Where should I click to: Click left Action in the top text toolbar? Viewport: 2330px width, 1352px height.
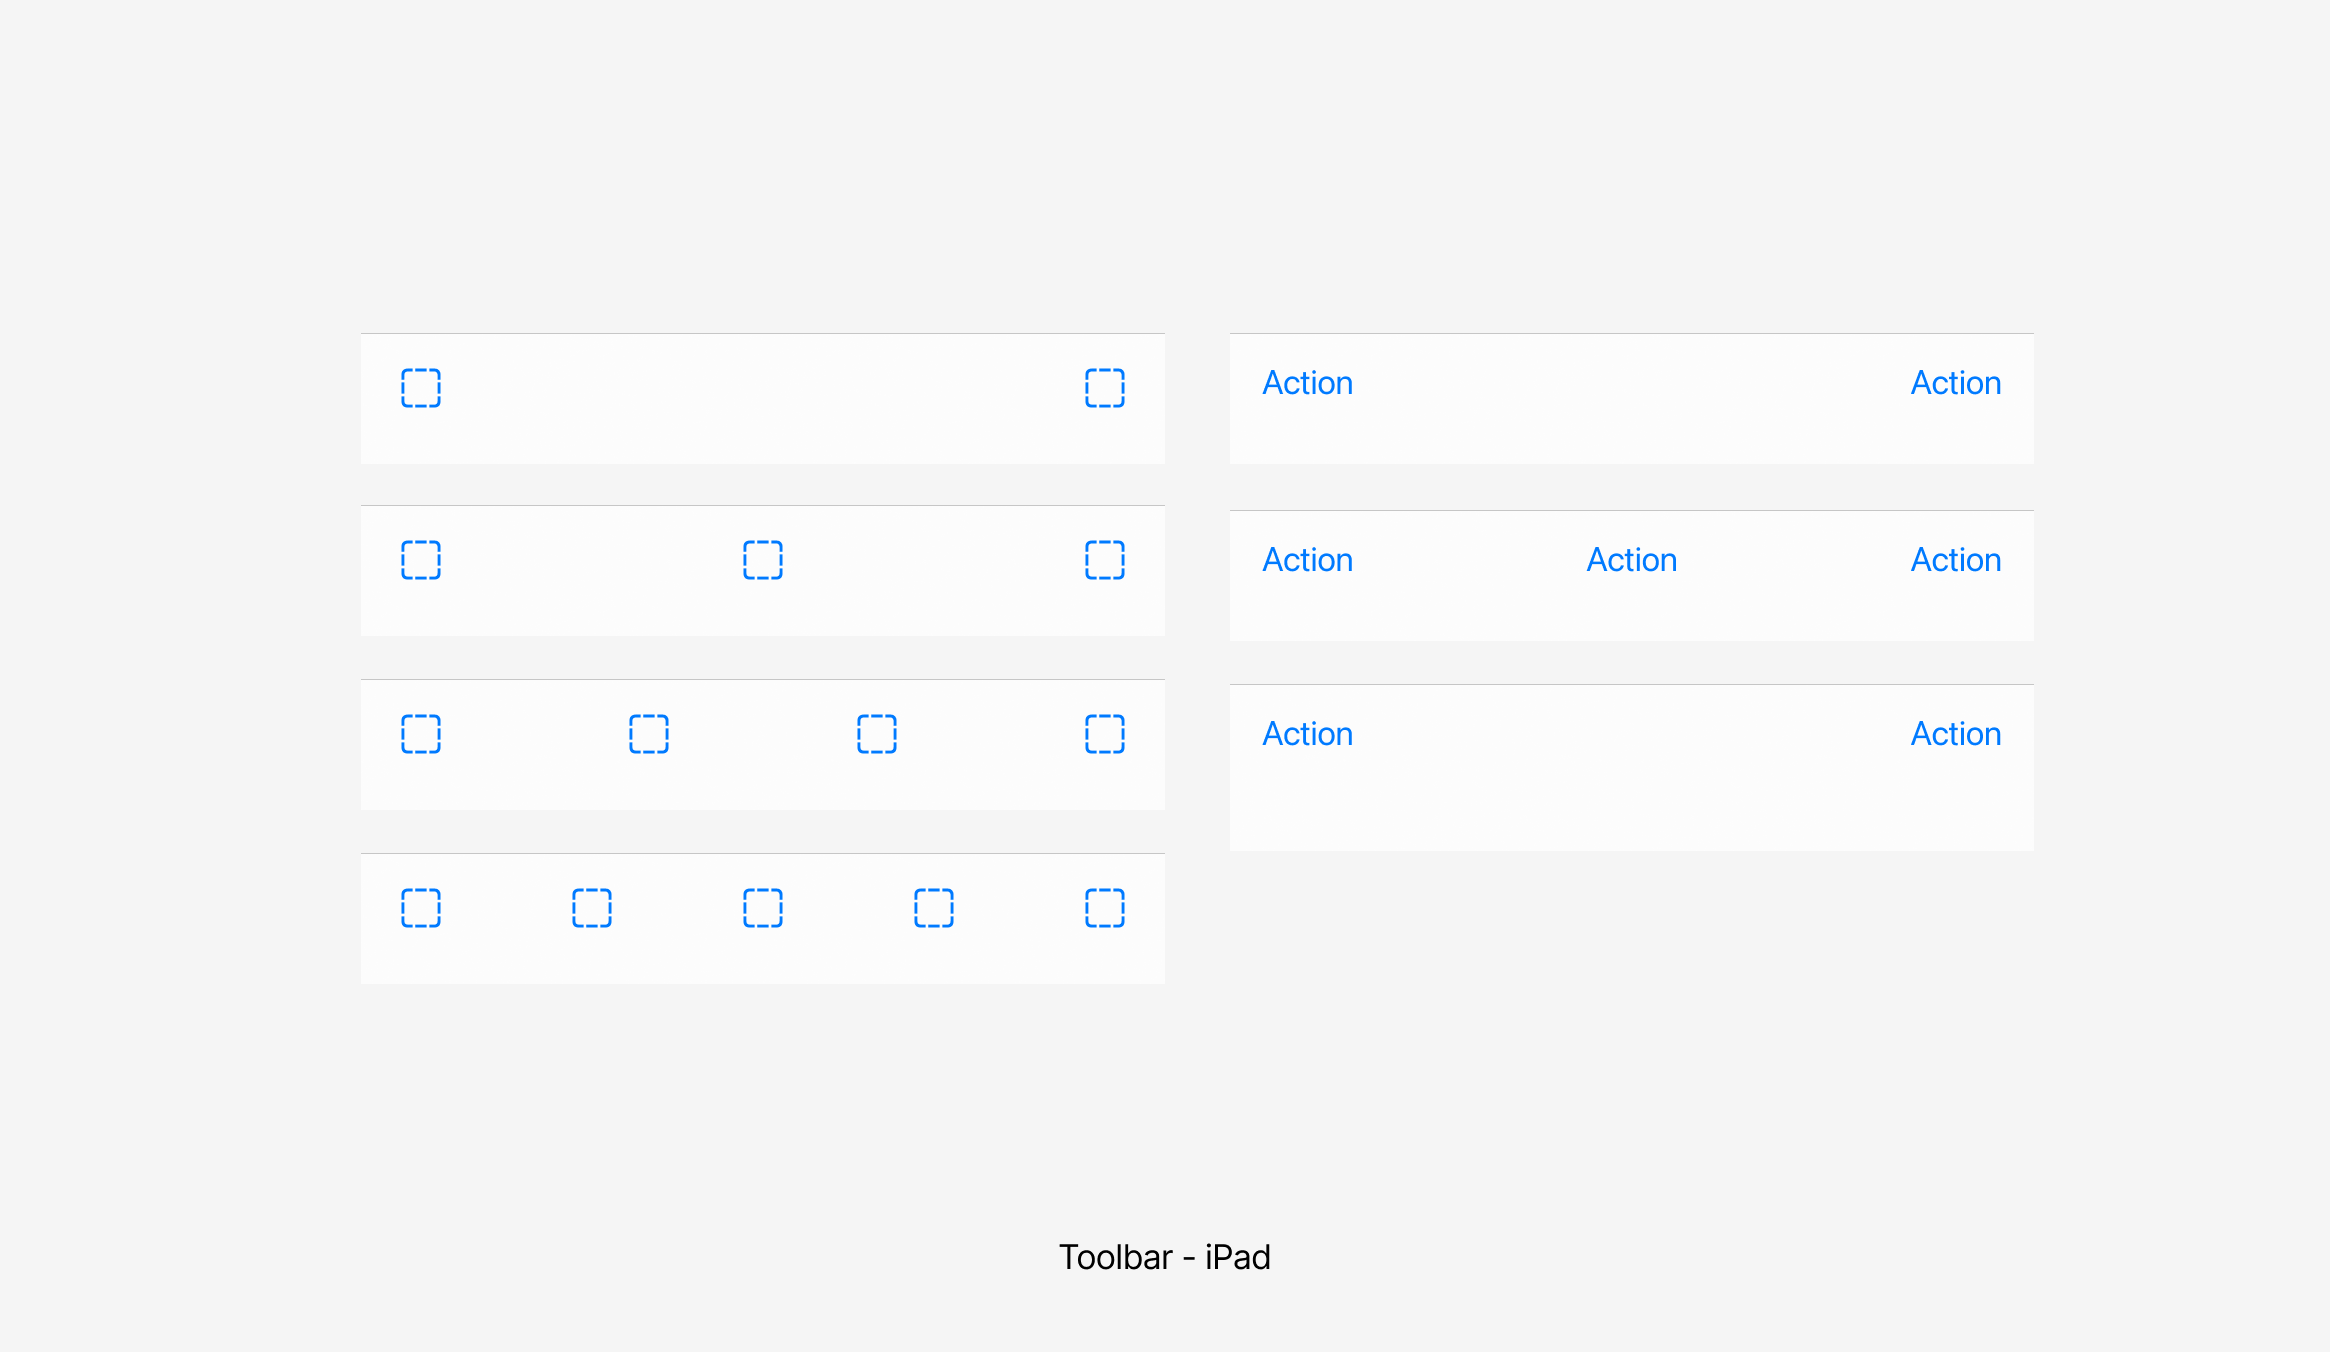point(1307,383)
